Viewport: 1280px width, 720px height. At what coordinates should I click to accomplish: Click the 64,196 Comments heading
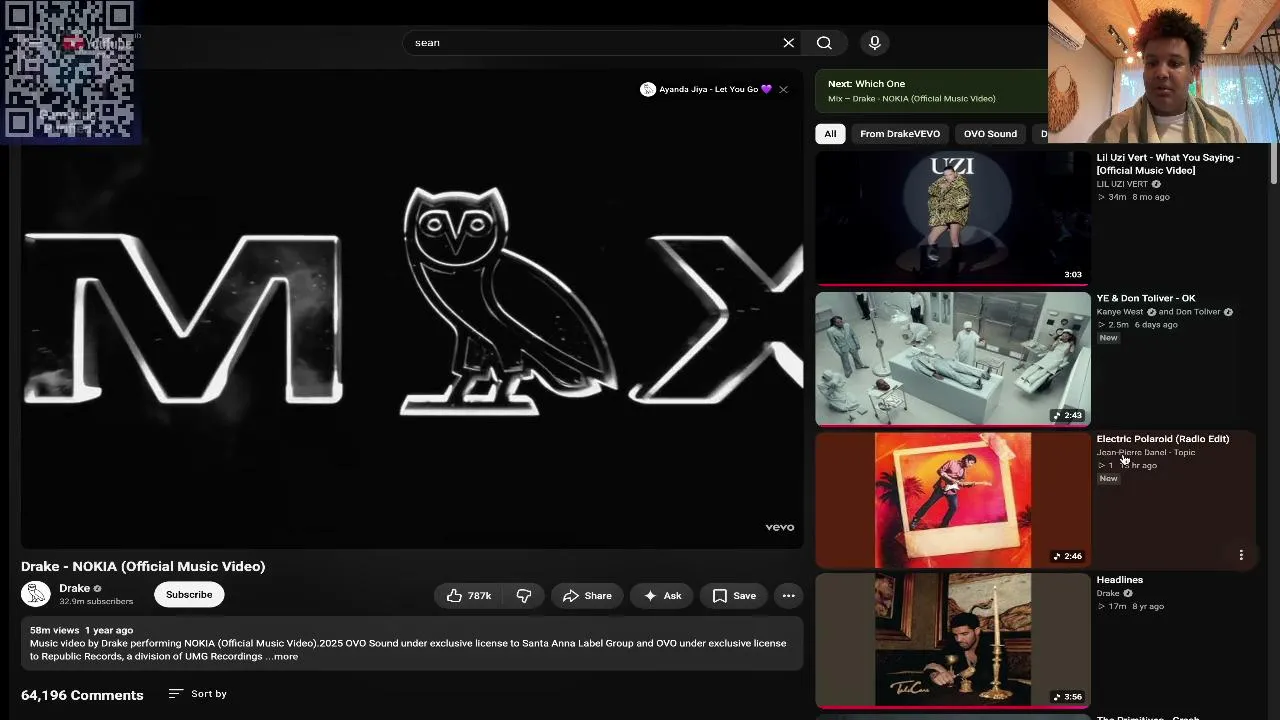(x=82, y=695)
